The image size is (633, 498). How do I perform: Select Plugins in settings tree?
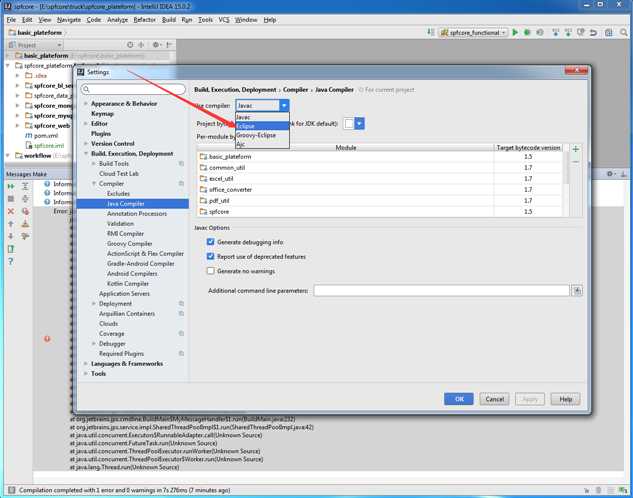(x=101, y=134)
